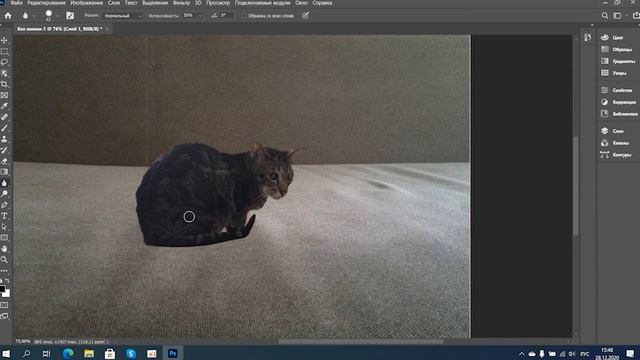Click the brush angle input field
The height and width of the screenshot is (360, 640).
click(x=226, y=16)
